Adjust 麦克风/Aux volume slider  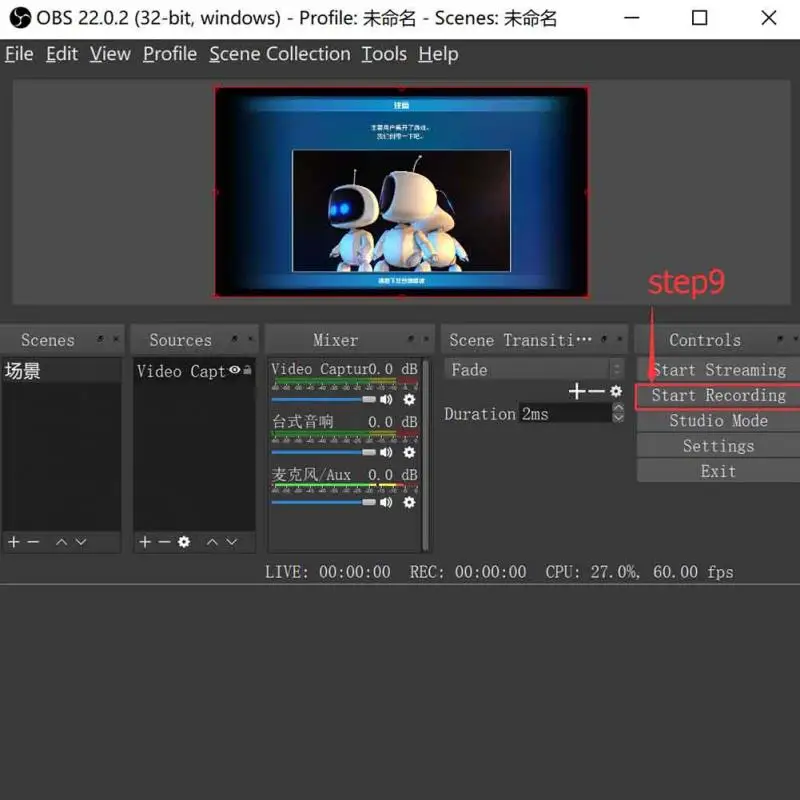[x=323, y=502]
